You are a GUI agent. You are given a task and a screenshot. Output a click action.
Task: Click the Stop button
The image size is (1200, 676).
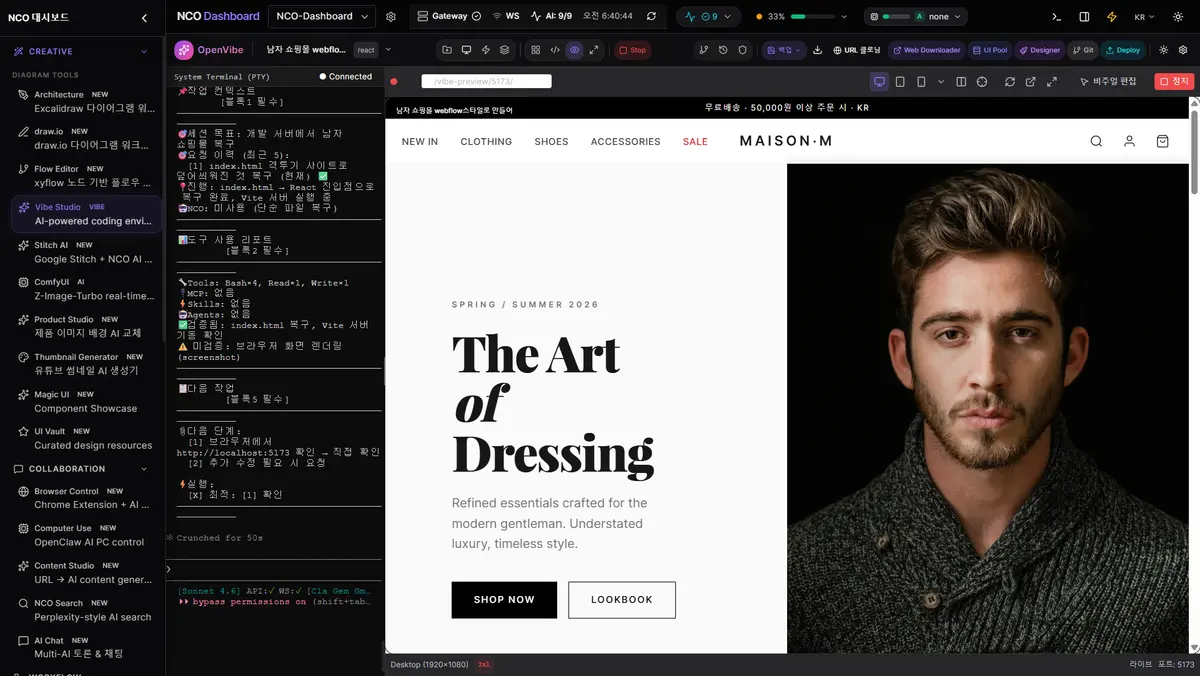coord(632,50)
